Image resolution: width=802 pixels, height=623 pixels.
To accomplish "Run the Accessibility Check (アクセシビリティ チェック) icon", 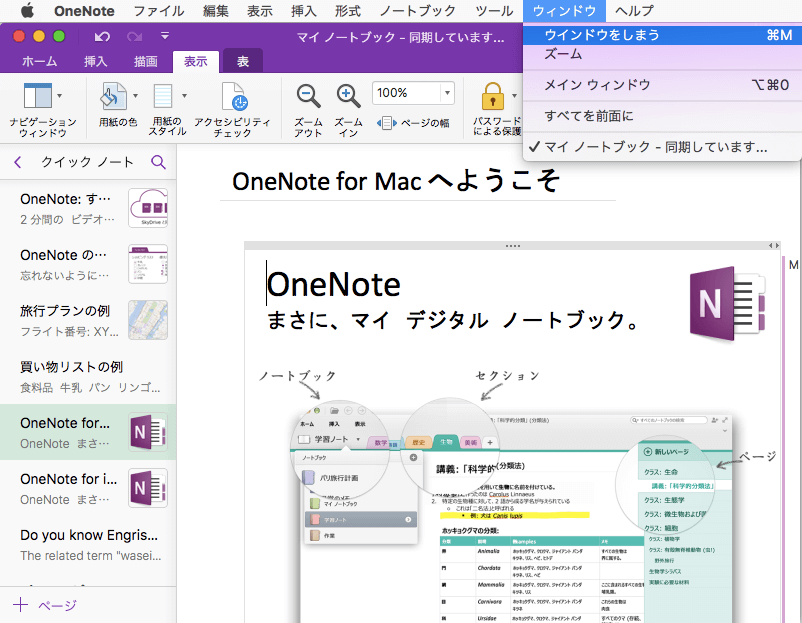I will pos(234,96).
